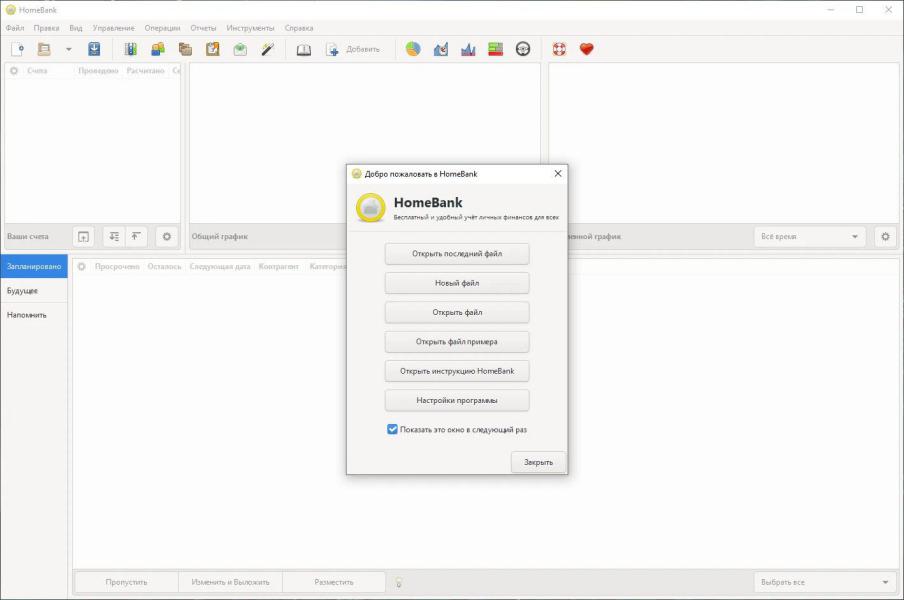The image size is (904, 600).
Task: Click the Настройки программы button
Action: [457, 401]
